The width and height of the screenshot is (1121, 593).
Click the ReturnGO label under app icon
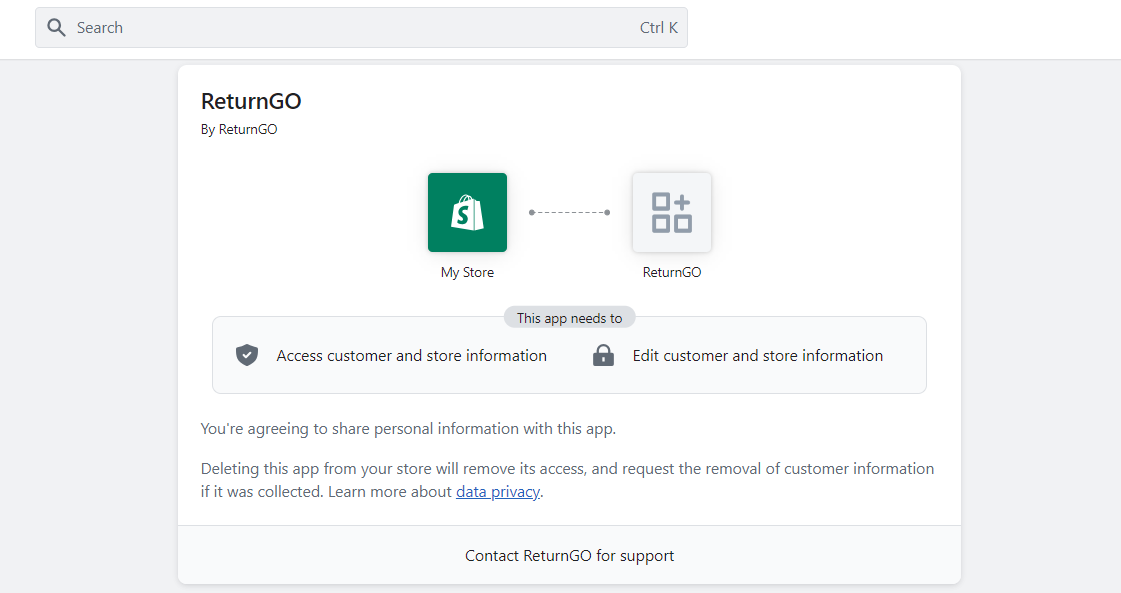(x=672, y=273)
